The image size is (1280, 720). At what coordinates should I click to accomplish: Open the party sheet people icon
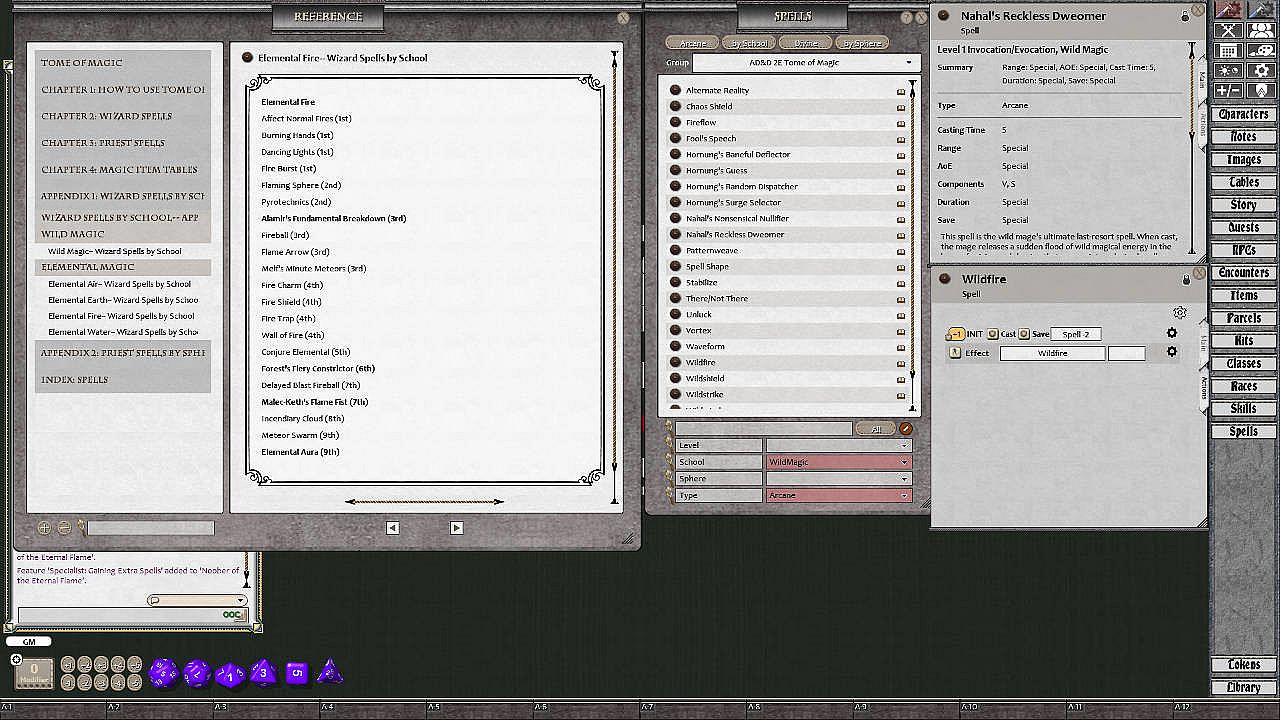coord(1261,30)
